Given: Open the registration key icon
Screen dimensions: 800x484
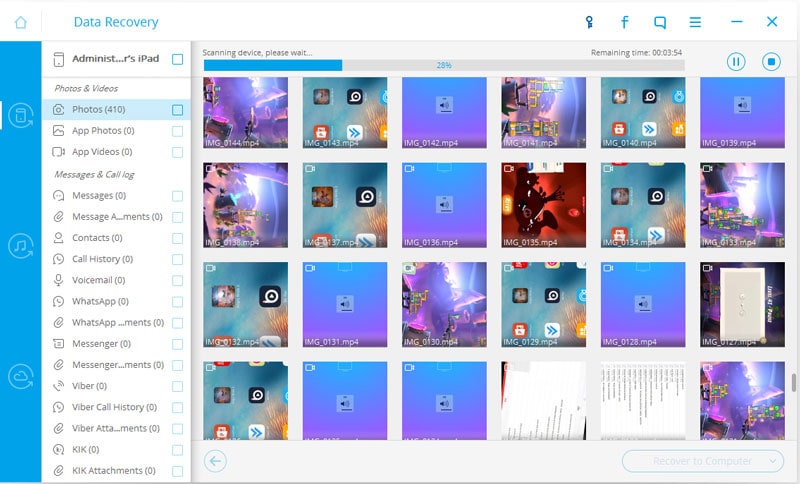Looking at the screenshot, I should click(589, 22).
